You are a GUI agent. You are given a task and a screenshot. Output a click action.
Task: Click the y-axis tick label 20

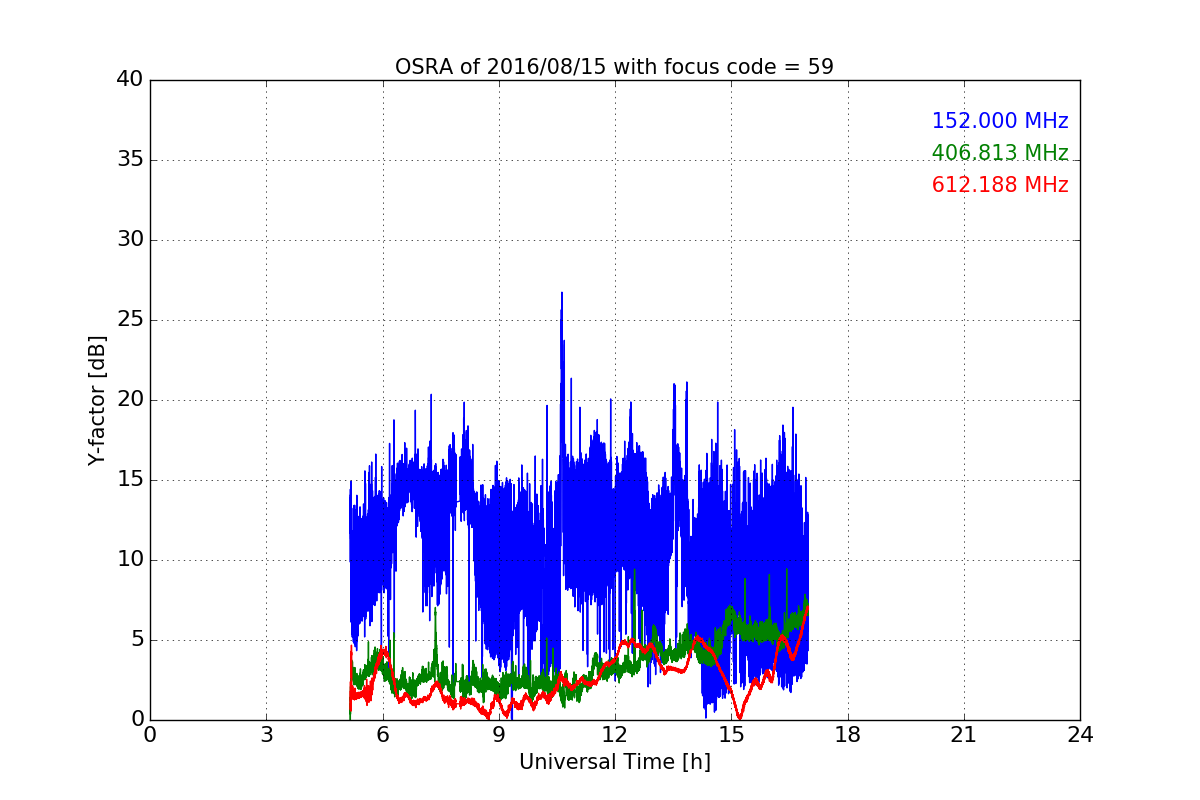(x=129, y=400)
